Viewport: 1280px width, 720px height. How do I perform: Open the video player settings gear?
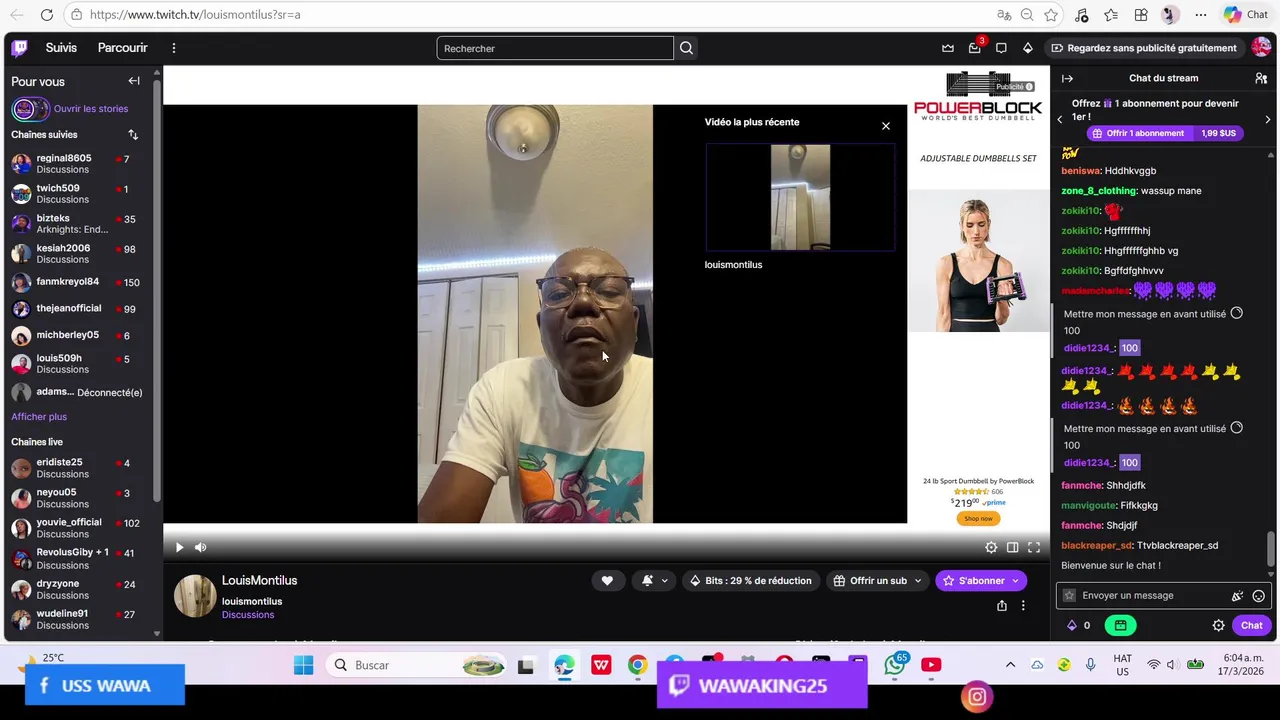pyautogui.click(x=991, y=547)
